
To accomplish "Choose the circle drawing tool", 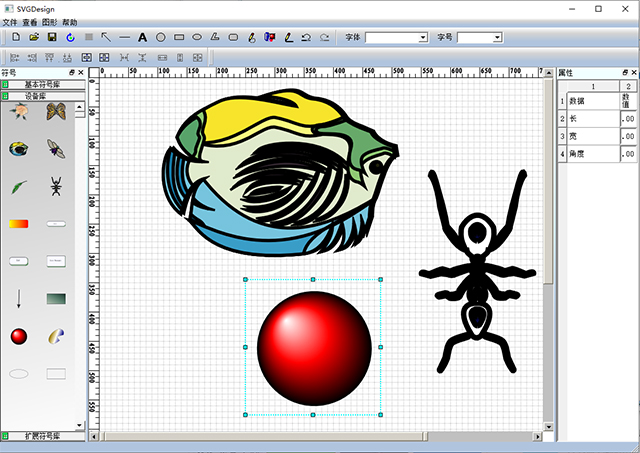I will pyautogui.click(x=160, y=37).
